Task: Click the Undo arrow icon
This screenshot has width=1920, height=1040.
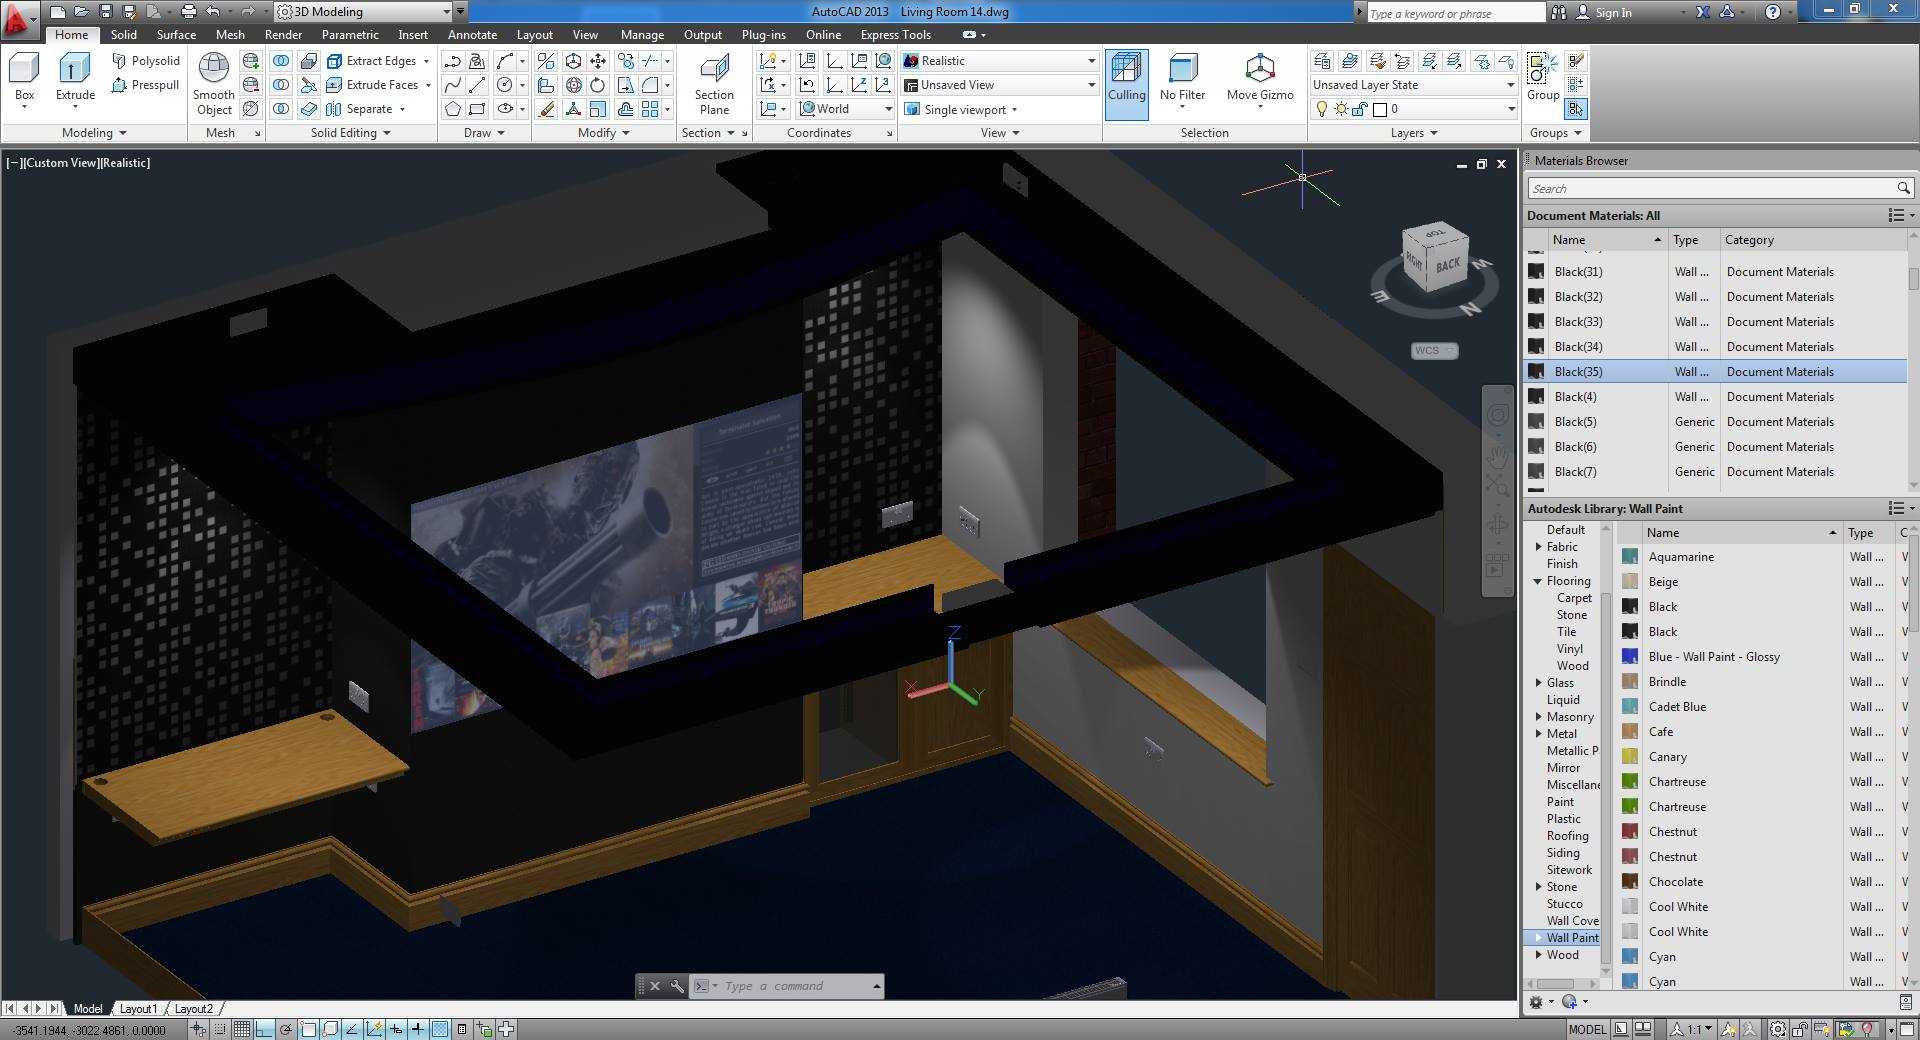Action: click(x=213, y=12)
